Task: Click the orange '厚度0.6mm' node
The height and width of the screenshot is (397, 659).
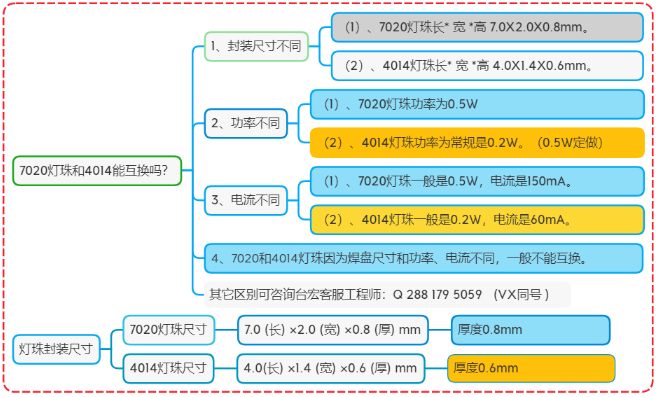Action: pyautogui.click(x=531, y=368)
